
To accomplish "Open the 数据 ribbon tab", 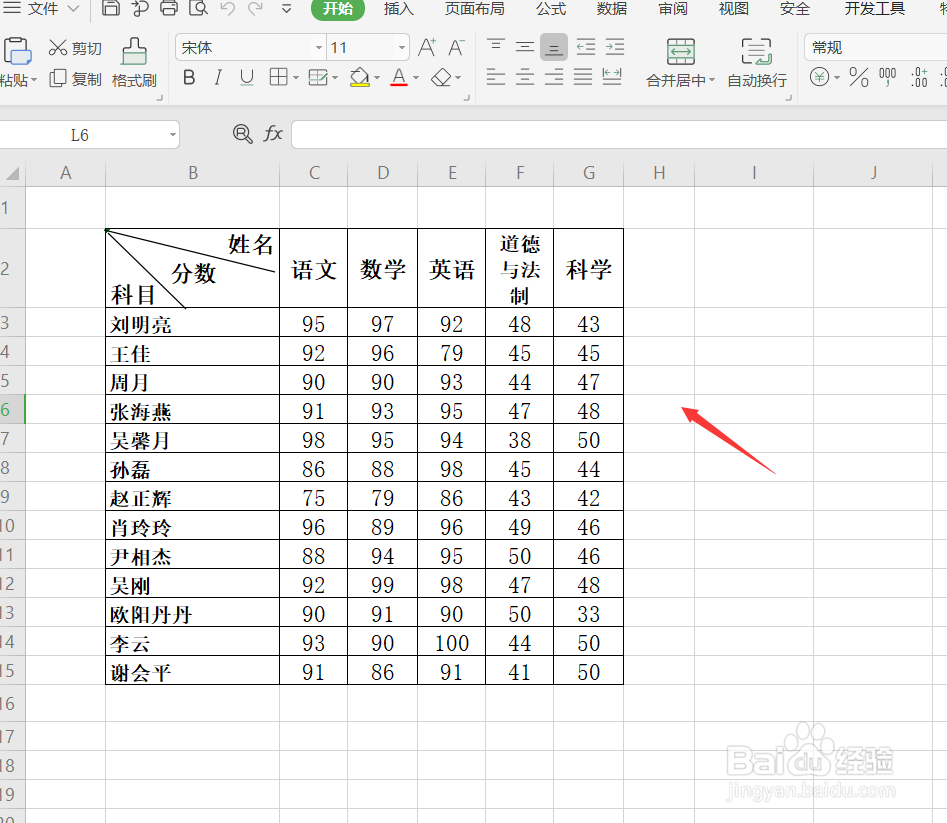I will coord(611,9).
